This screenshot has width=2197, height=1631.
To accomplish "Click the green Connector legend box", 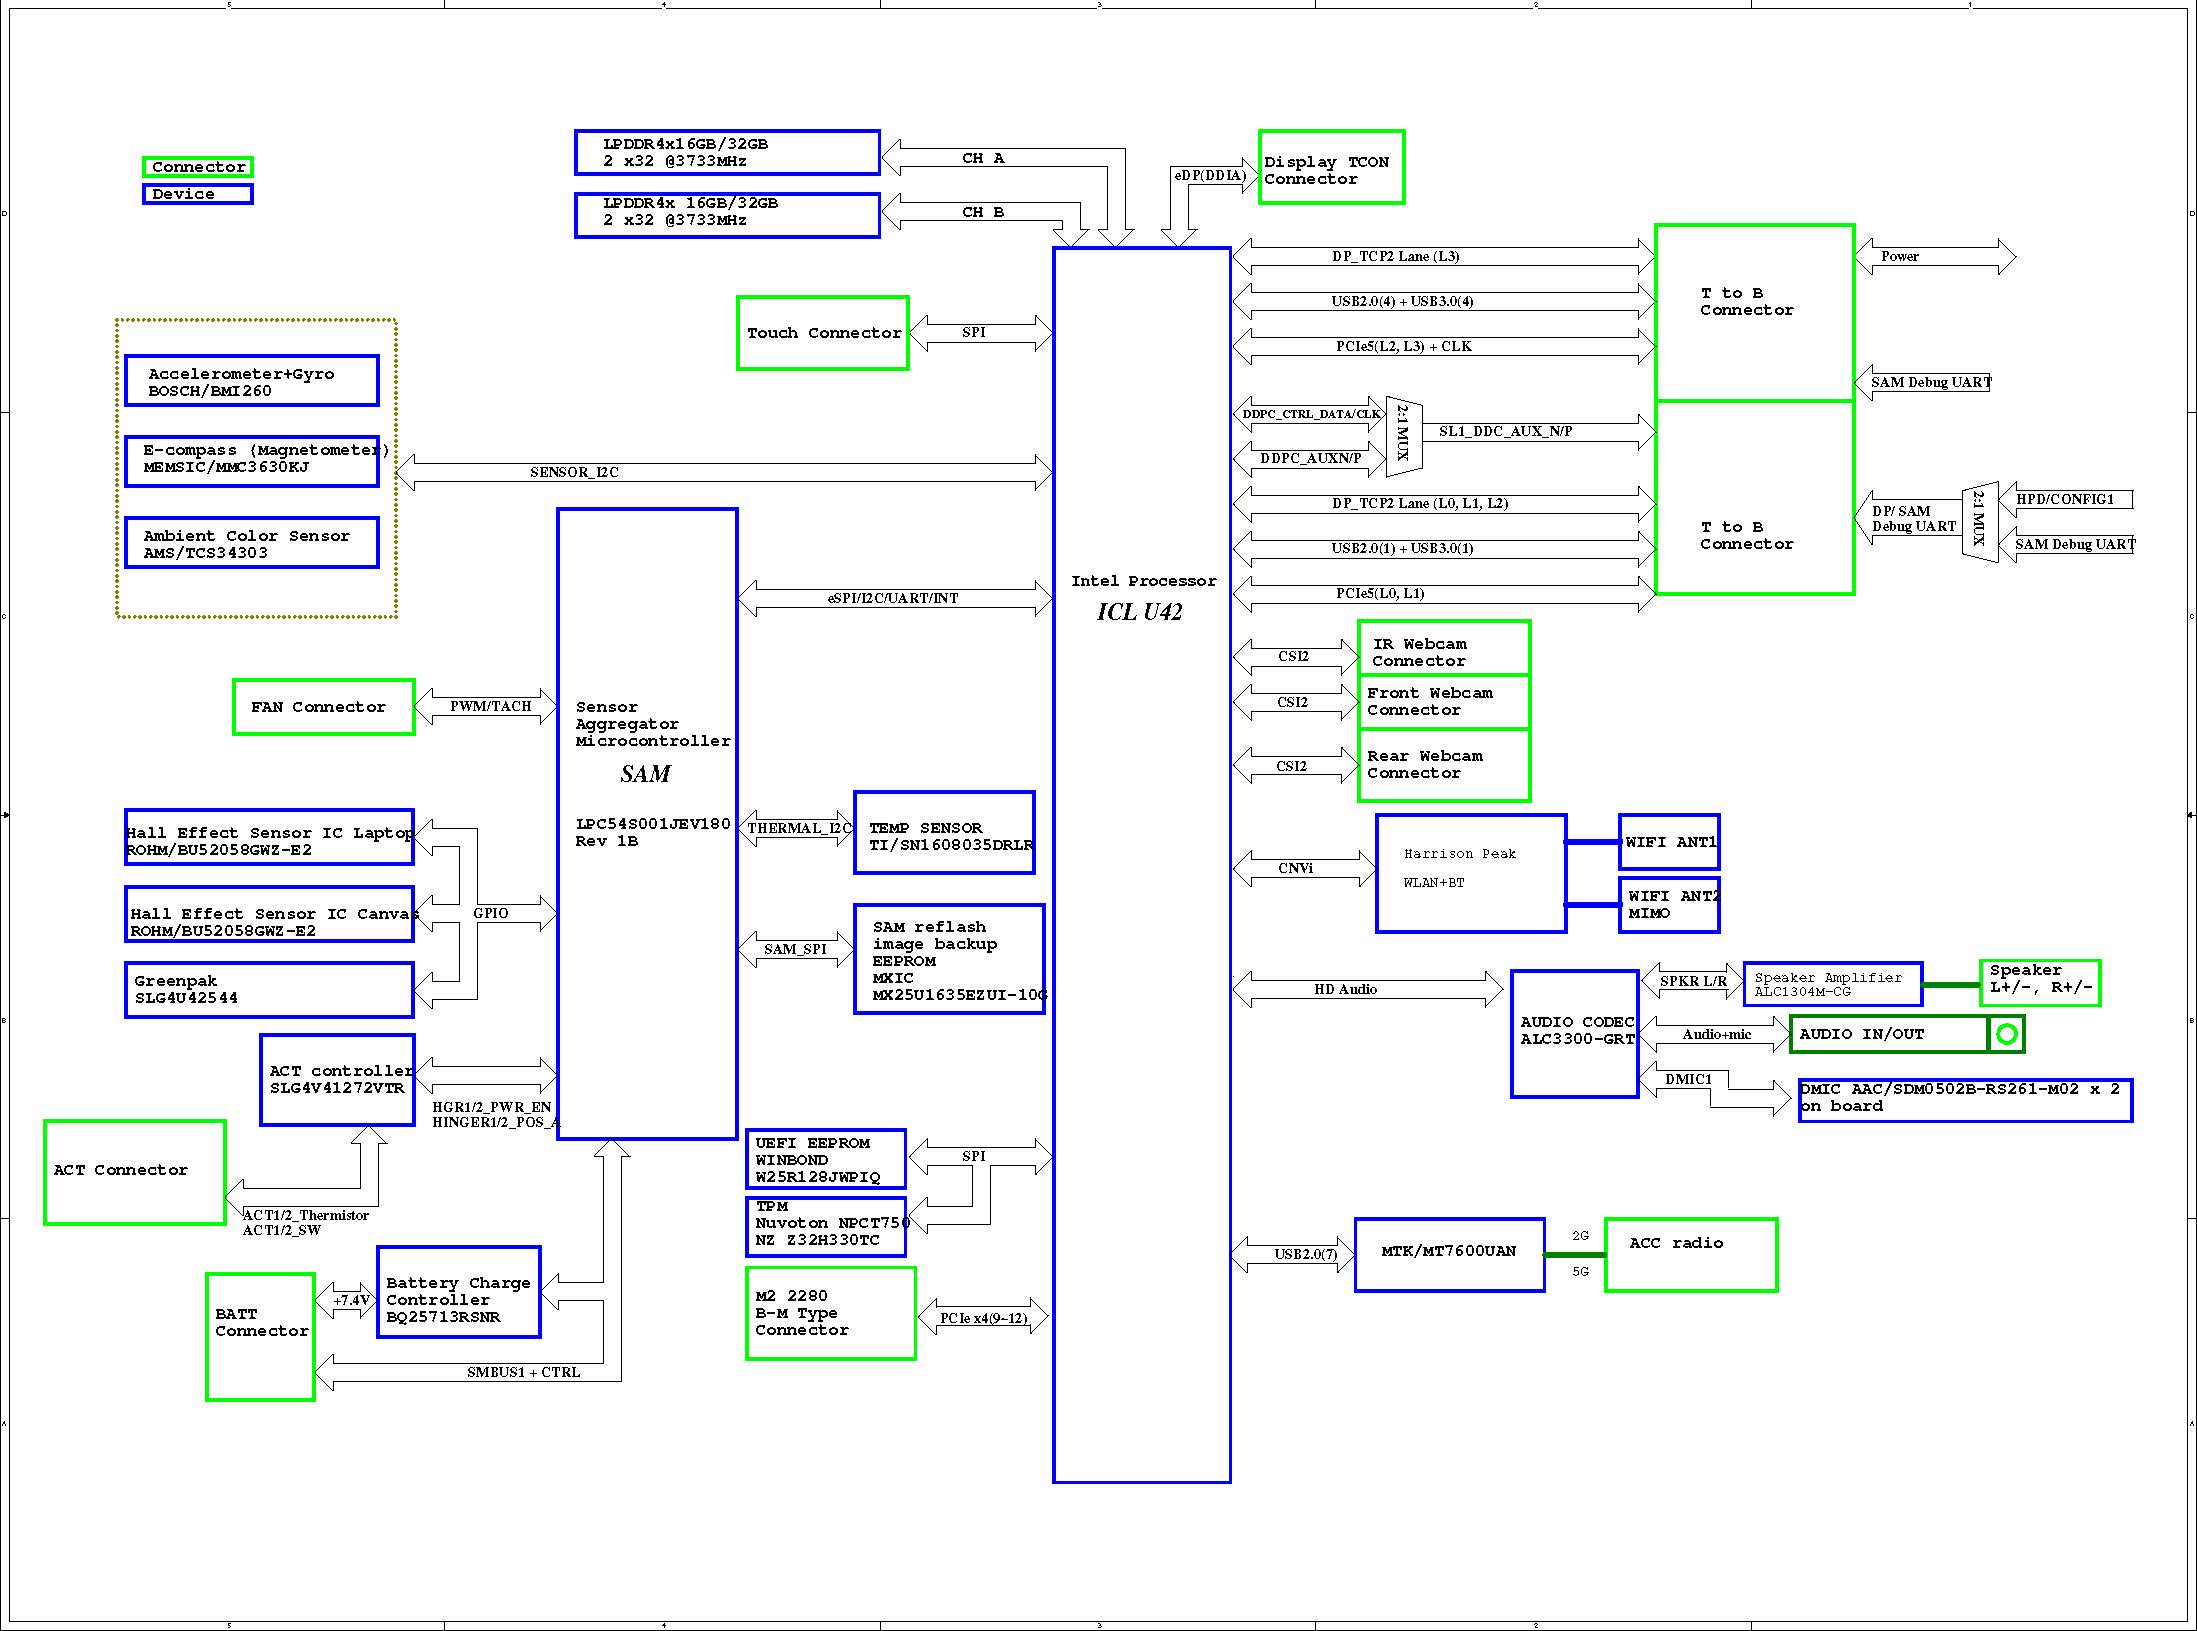I will coord(198,167).
